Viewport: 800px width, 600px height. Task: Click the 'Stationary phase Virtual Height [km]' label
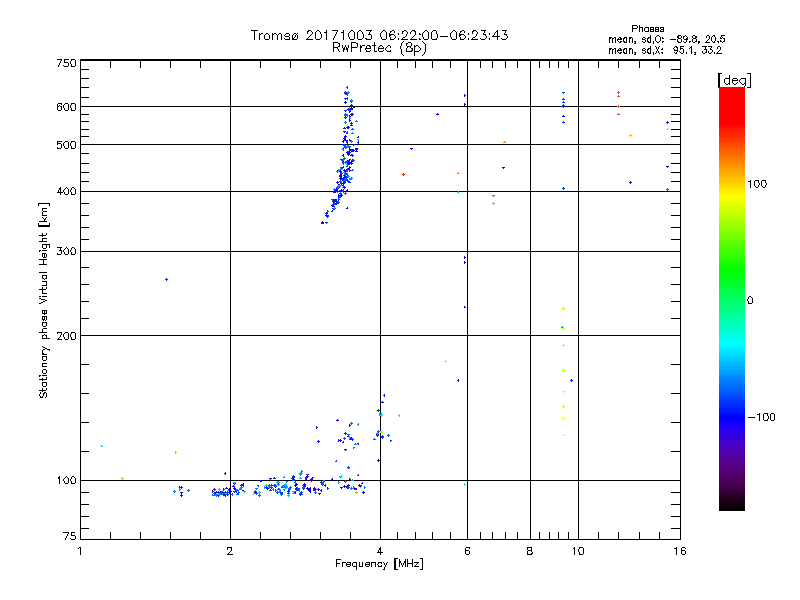(x=44, y=300)
